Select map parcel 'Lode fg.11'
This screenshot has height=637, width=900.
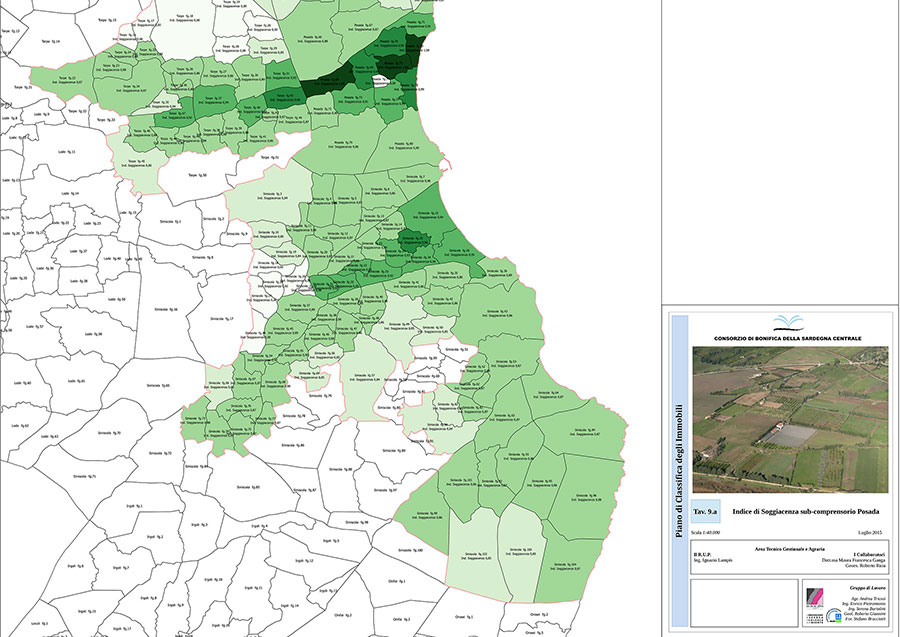67,152
